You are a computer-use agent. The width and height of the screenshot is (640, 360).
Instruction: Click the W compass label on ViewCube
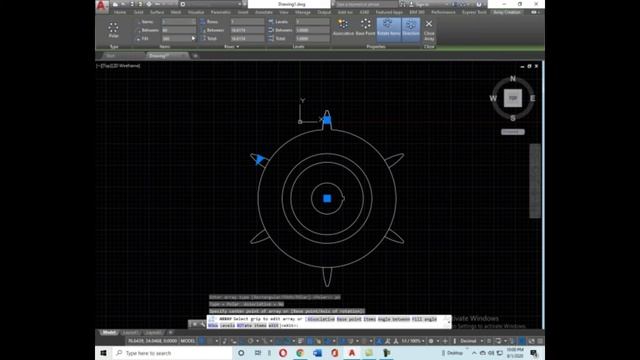(493, 98)
